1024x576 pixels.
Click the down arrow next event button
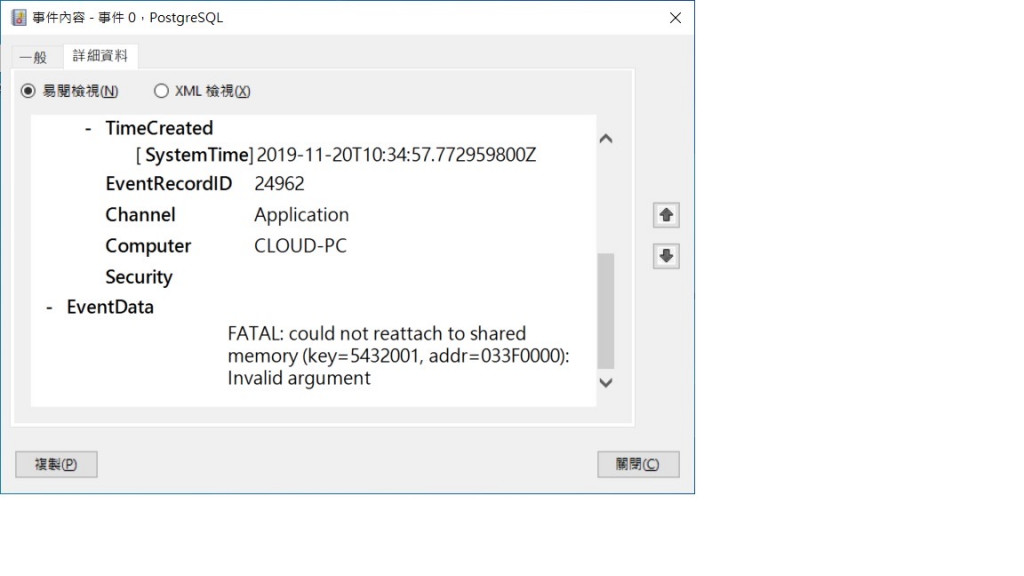[665, 256]
